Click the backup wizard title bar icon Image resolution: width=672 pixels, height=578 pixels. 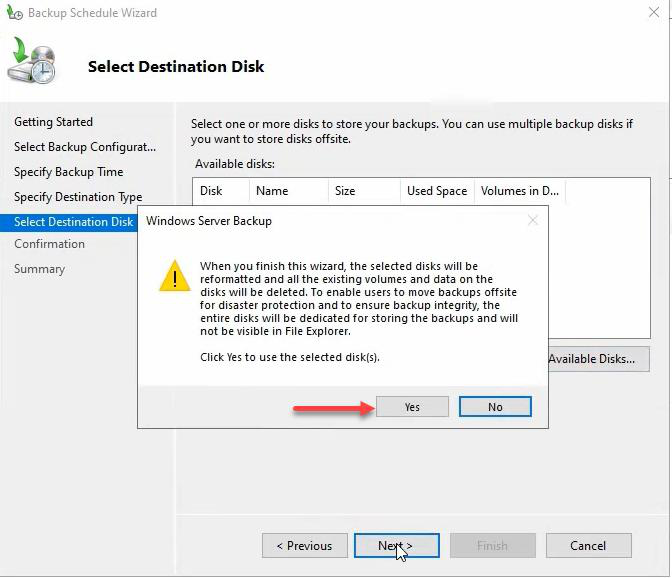pyautogui.click(x=15, y=13)
